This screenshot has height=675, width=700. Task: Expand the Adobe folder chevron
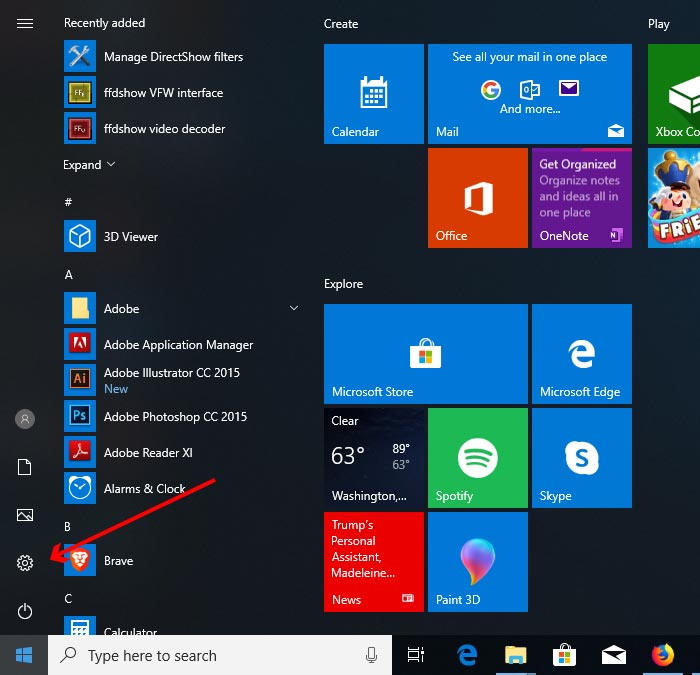[x=294, y=308]
